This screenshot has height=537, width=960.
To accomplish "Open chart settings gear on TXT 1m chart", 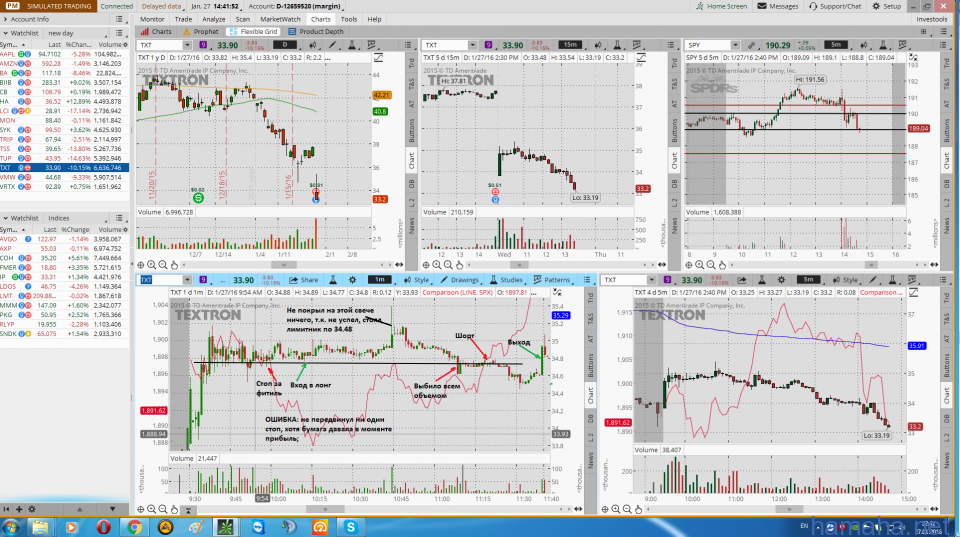I will click(x=353, y=280).
